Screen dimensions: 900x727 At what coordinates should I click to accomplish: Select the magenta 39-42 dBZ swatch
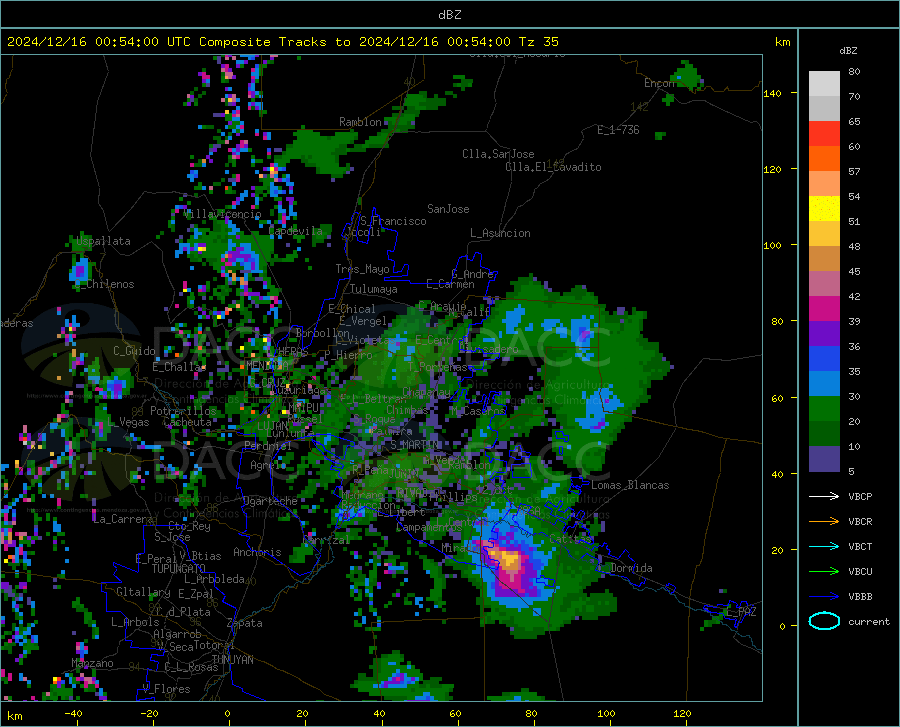tap(824, 309)
